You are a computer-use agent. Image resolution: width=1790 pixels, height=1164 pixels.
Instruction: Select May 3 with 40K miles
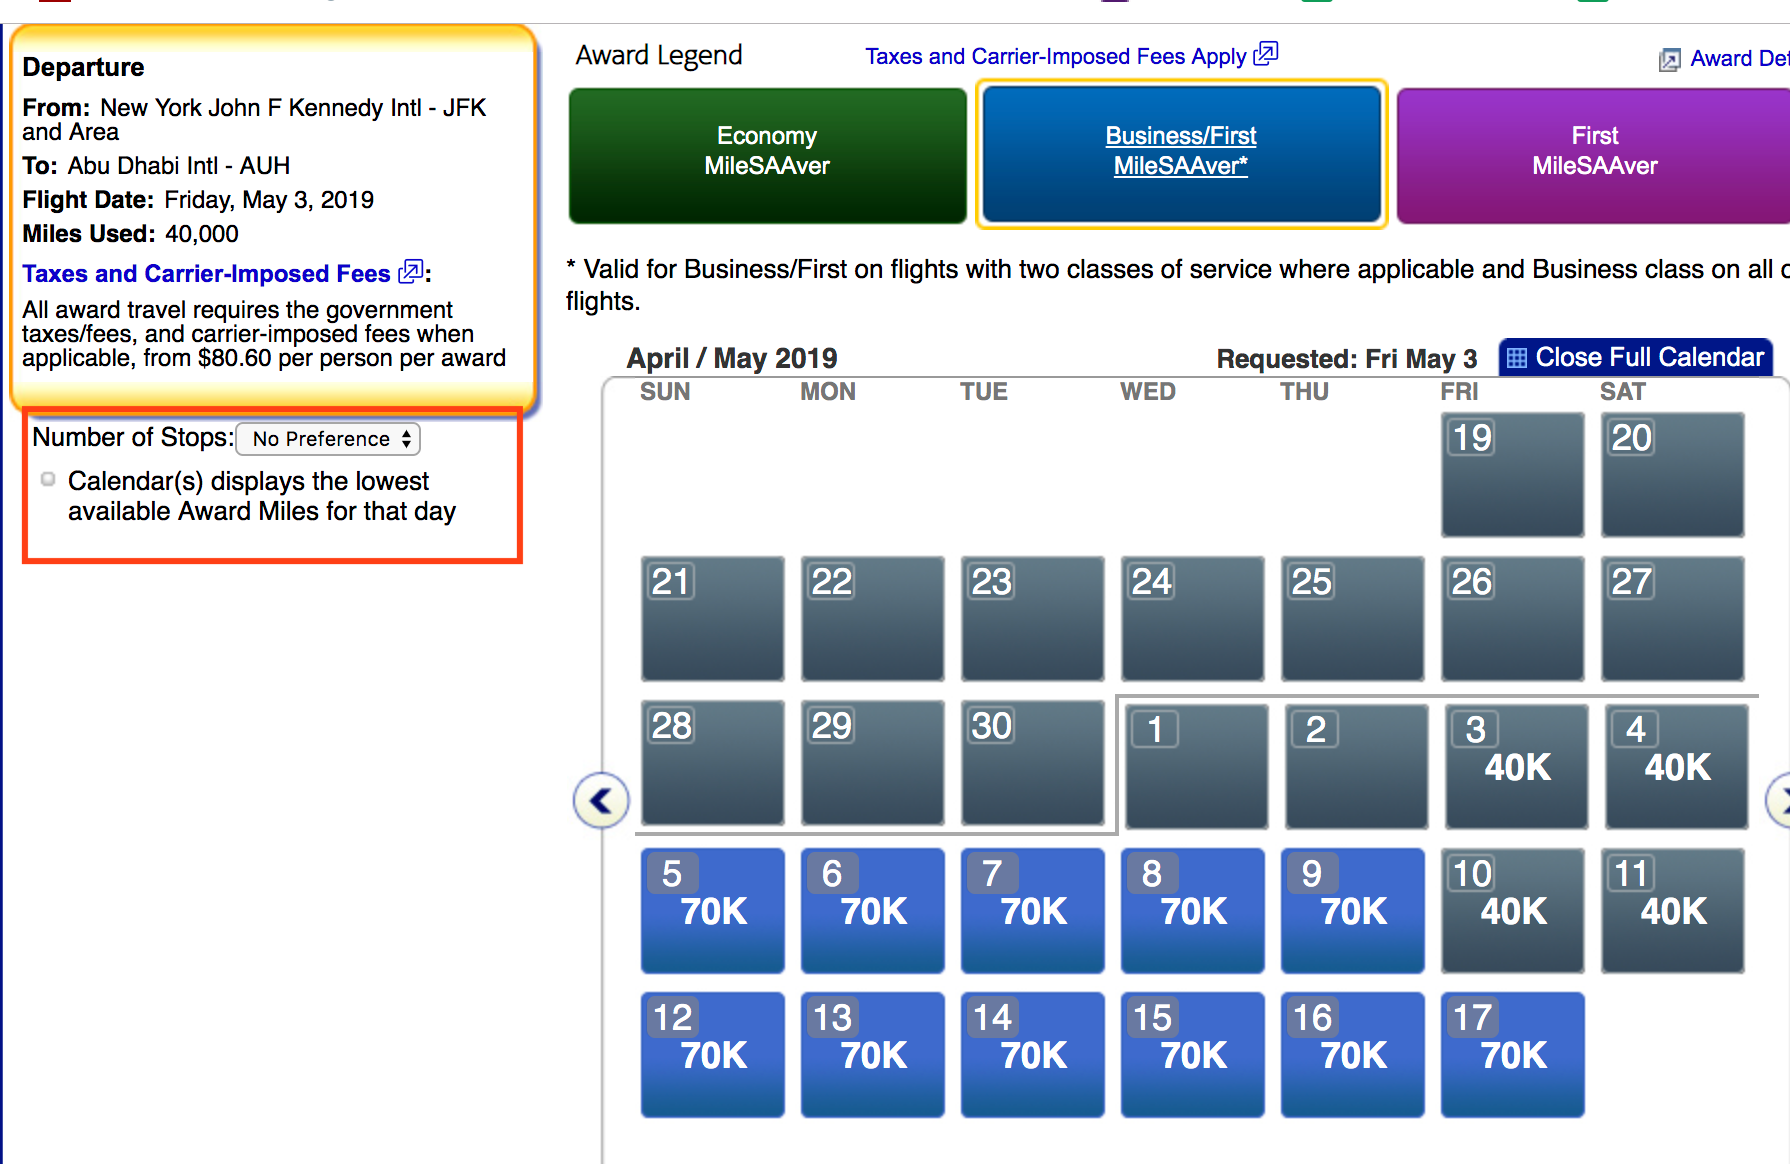[x=1516, y=767]
